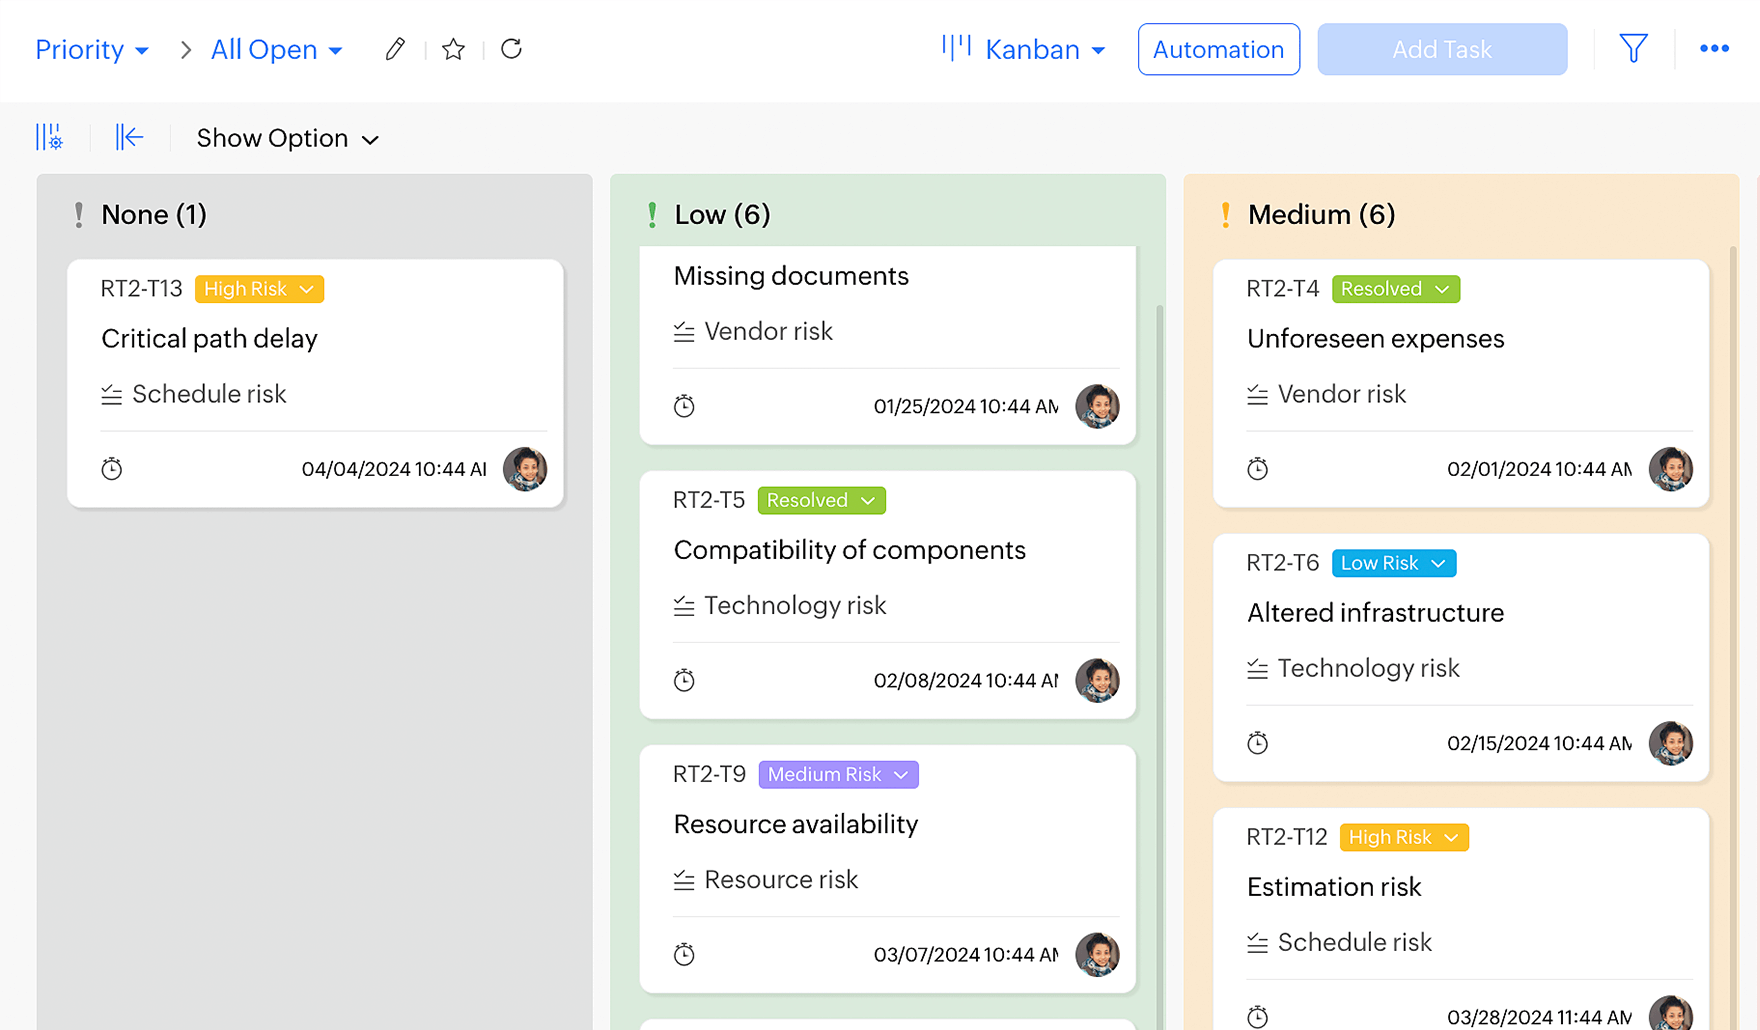This screenshot has height=1030, width=1760.
Task: Click the refresh icon
Action: [511, 49]
